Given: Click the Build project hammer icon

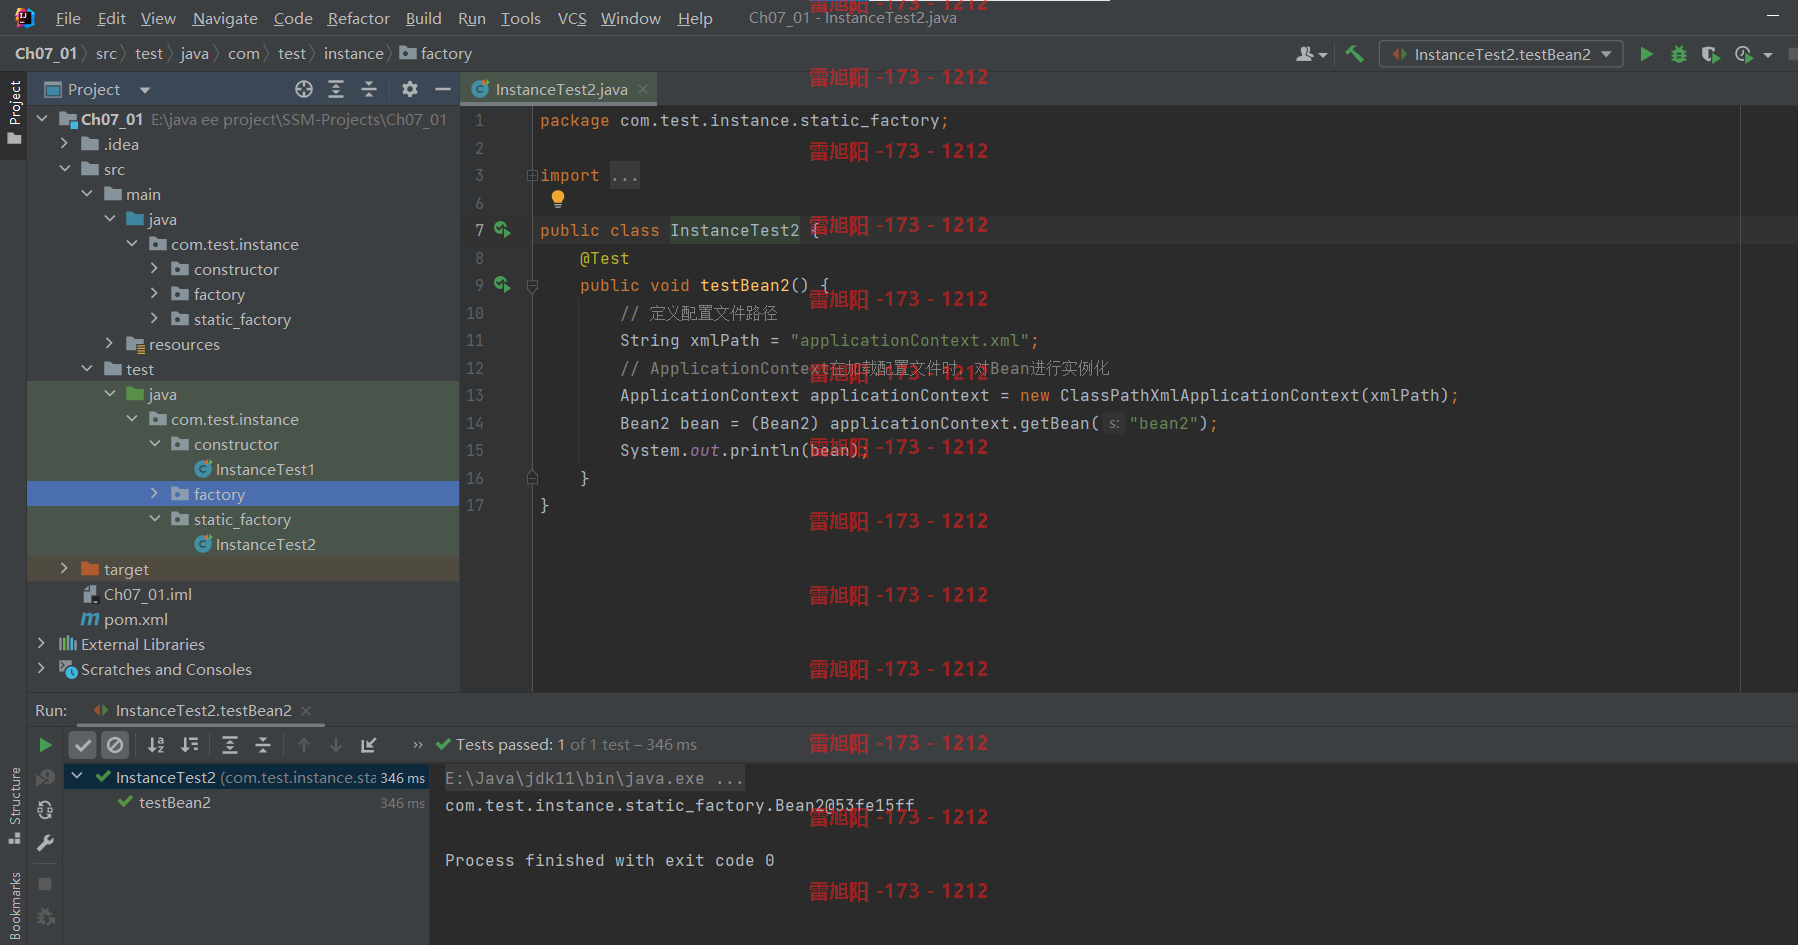Looking at the screenshot, I should point(1354,54).
